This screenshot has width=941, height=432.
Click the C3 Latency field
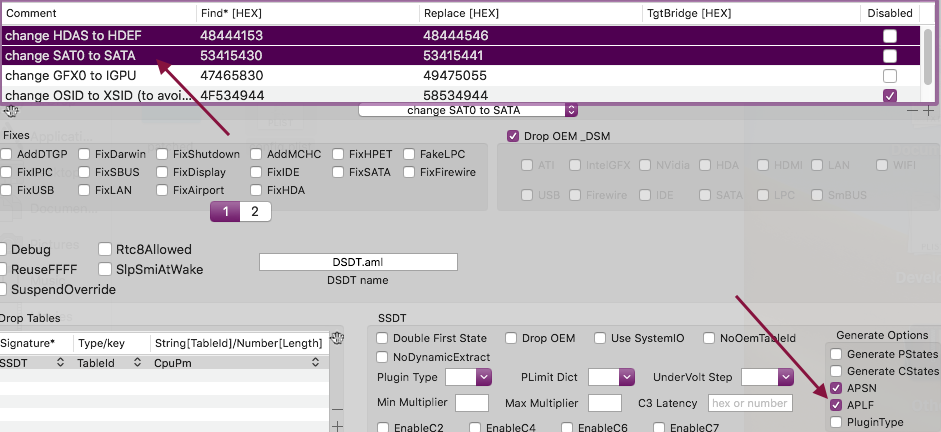click(x=751, y=403)
